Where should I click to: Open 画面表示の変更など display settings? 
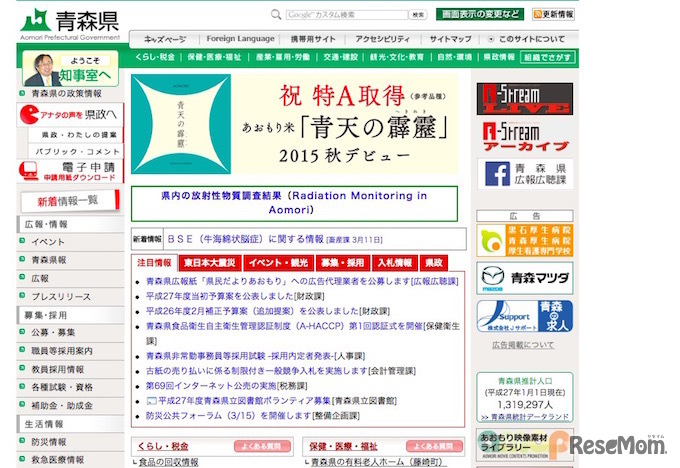tap(480, 14)
